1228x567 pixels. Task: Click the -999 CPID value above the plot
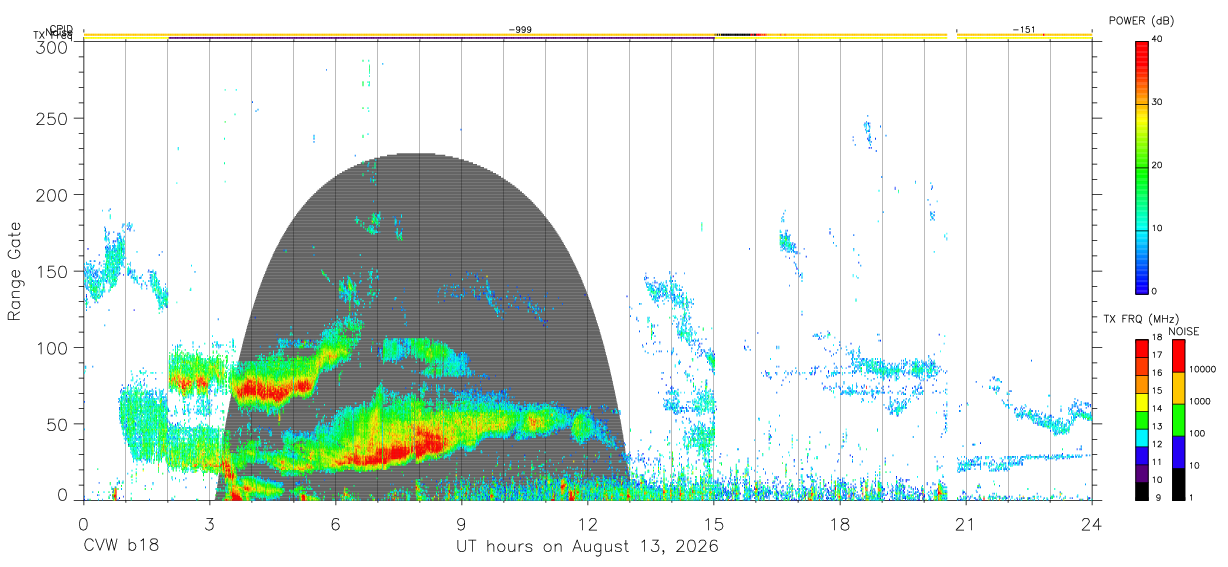tap(520, 30)
